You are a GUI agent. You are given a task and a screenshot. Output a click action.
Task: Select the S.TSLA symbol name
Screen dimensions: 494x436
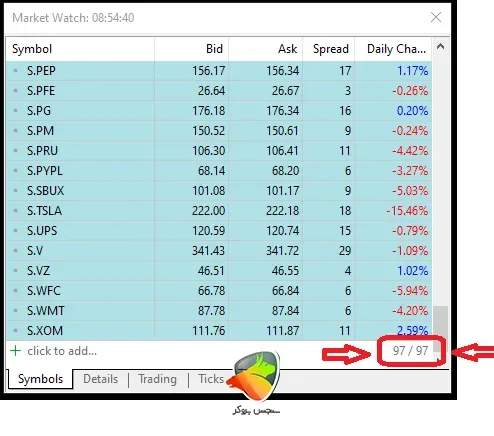pyautogui.click(x=44, y=211)
